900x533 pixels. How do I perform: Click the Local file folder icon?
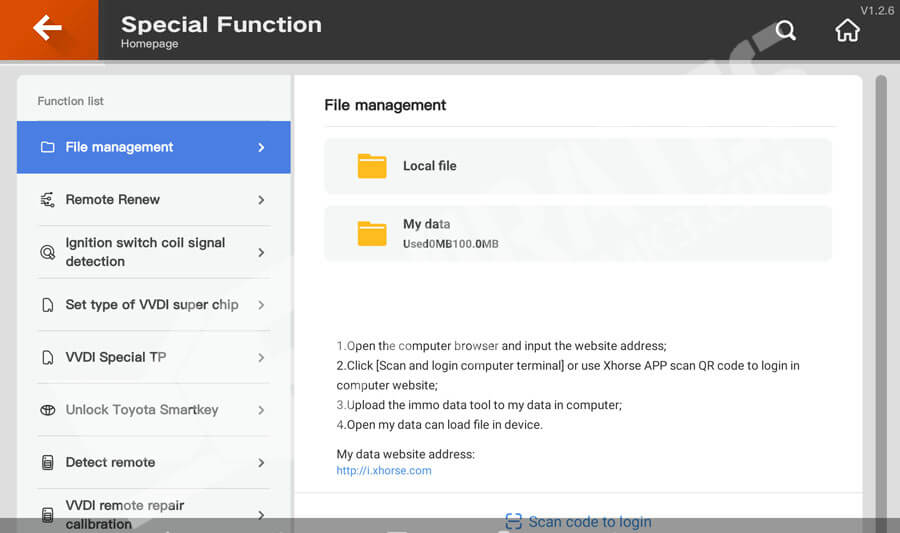coord(372,166)
